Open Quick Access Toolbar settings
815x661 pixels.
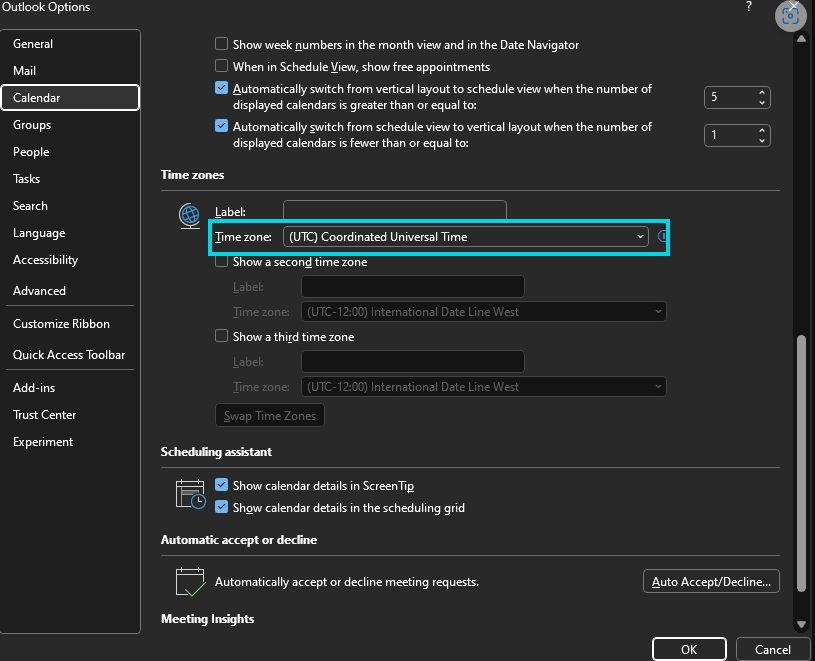click(x=70, y=355)
